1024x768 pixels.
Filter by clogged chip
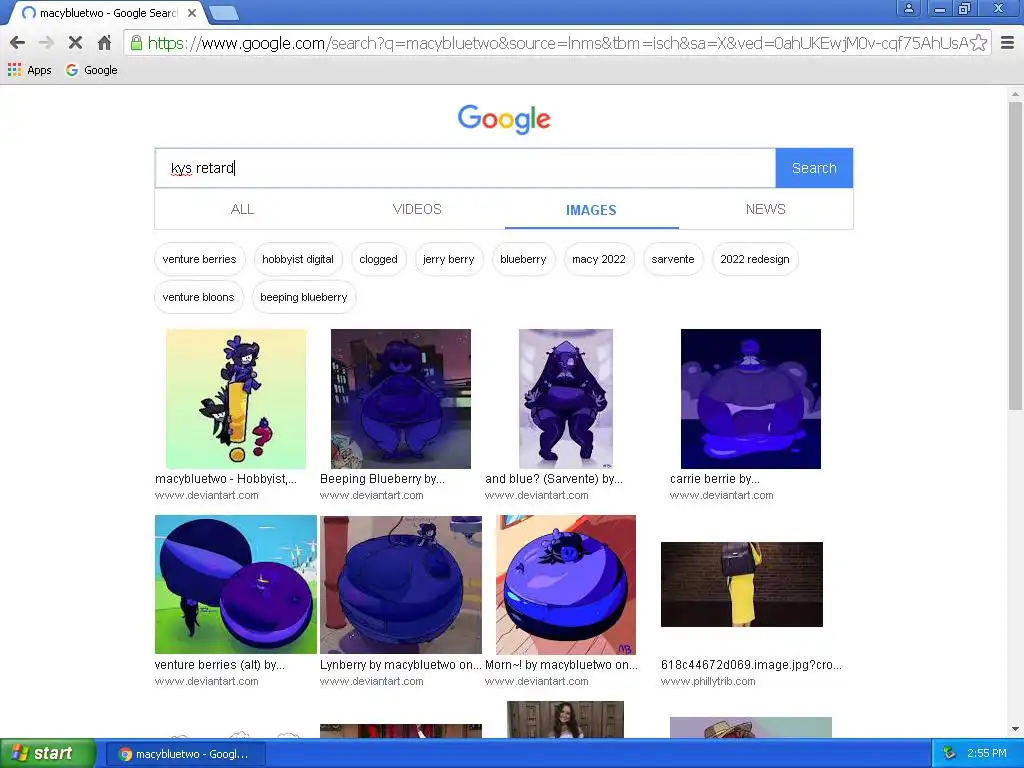coord(378,259)
